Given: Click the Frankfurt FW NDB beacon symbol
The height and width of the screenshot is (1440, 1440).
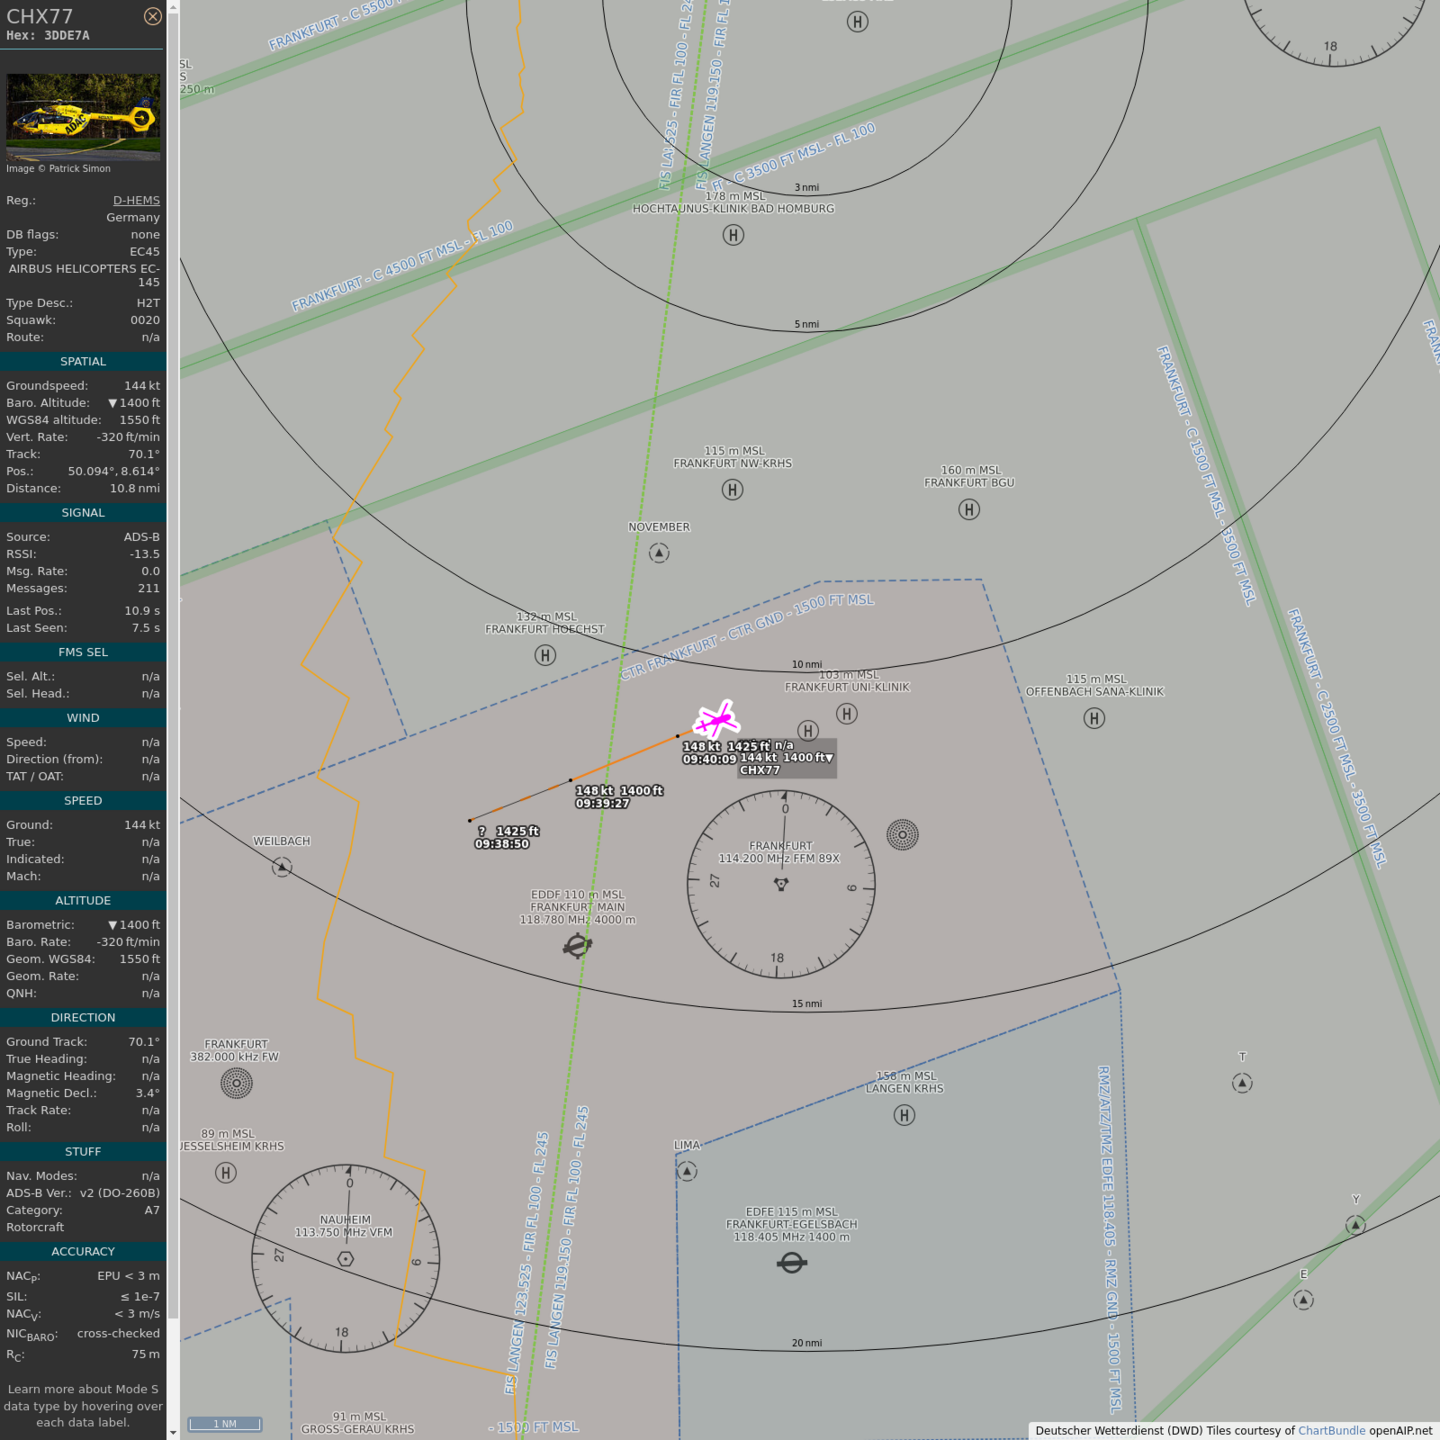Looking at the screenshot, I should click(x=236, y=1083).
